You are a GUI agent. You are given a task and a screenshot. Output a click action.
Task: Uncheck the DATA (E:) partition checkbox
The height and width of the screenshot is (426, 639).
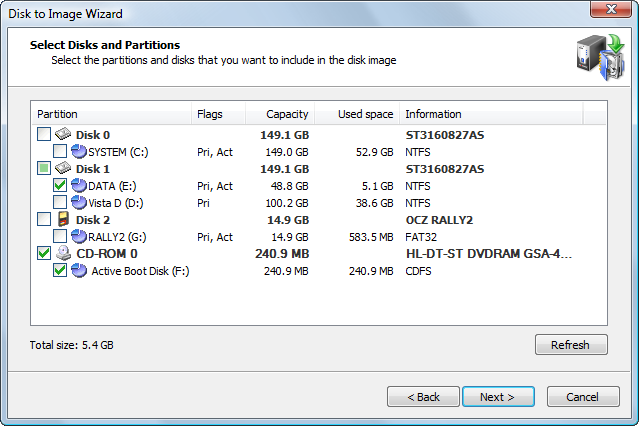pos(60,186)
